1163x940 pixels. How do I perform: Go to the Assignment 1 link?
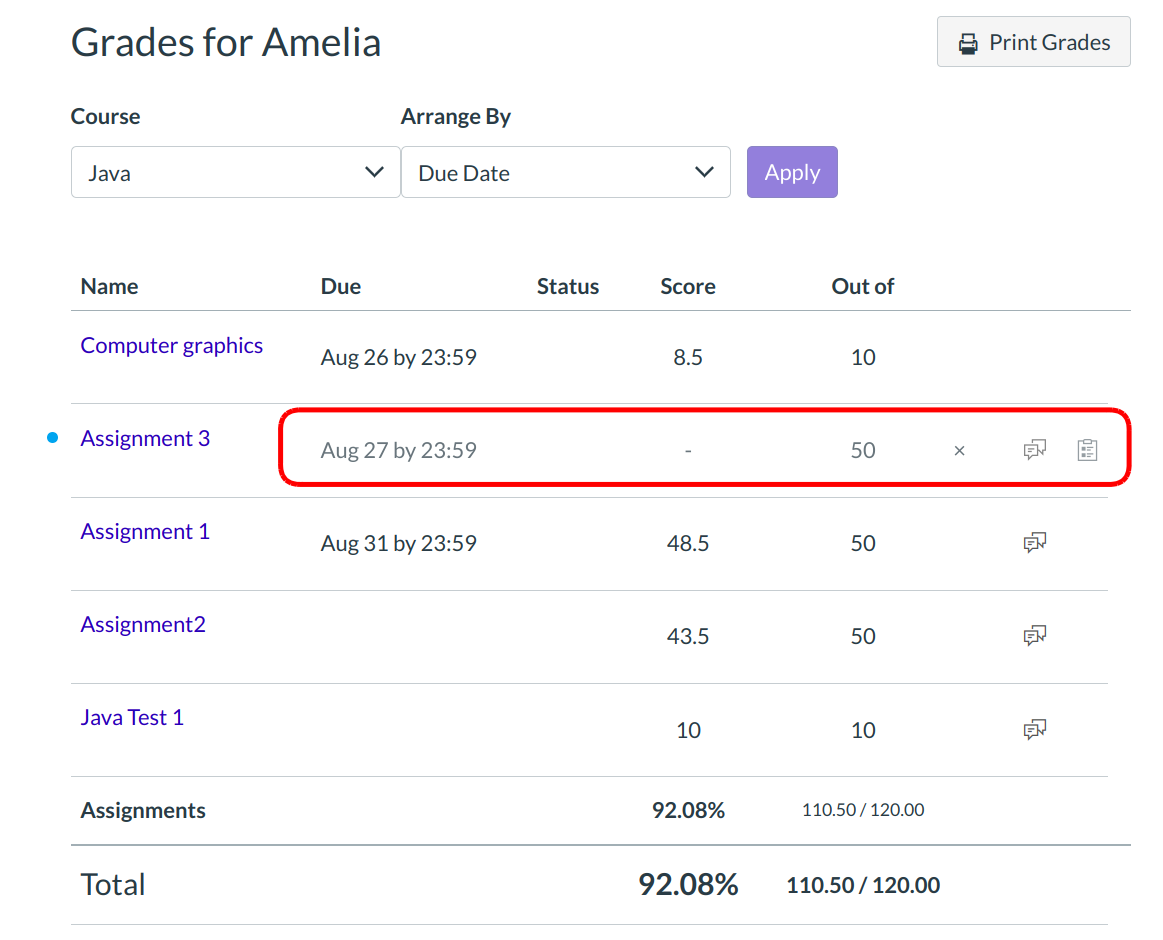point(145,532)
